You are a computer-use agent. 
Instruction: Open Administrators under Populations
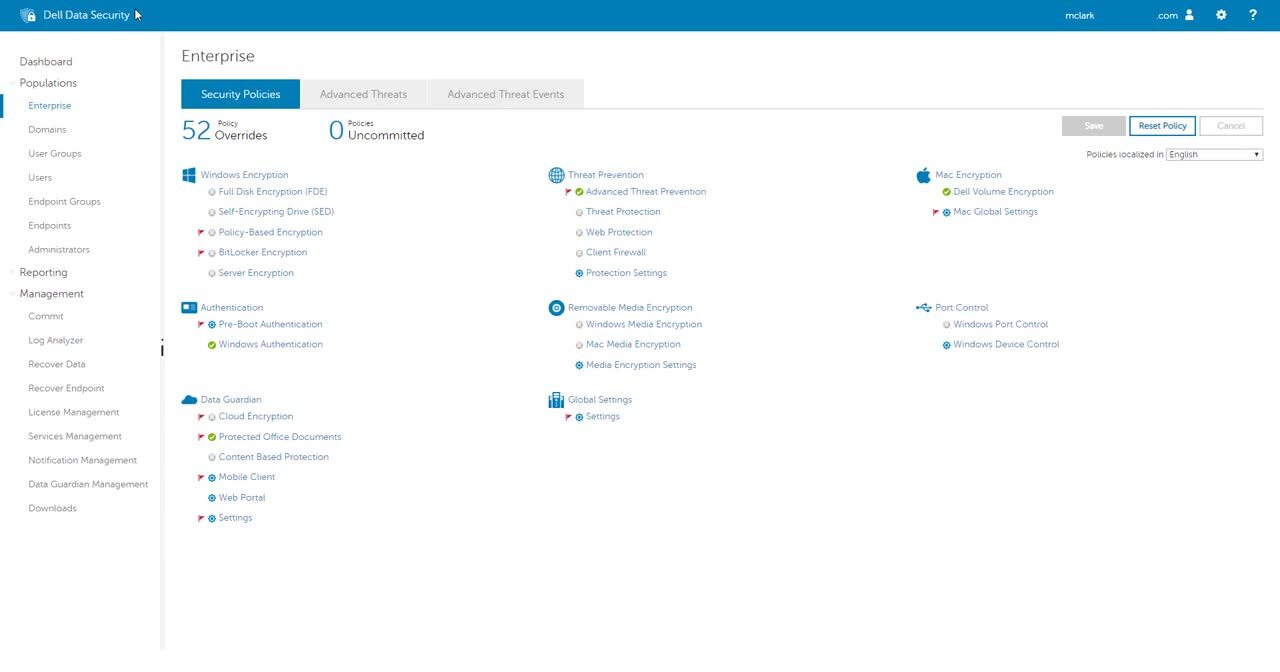click(x=59, y=250)
